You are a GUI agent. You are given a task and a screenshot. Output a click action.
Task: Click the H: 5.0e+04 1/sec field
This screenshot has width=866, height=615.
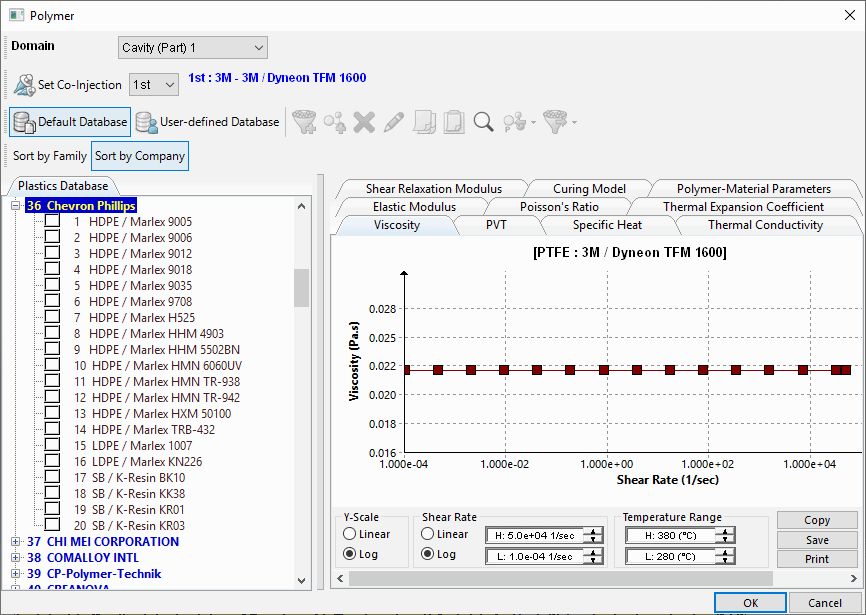click(535, 535)
